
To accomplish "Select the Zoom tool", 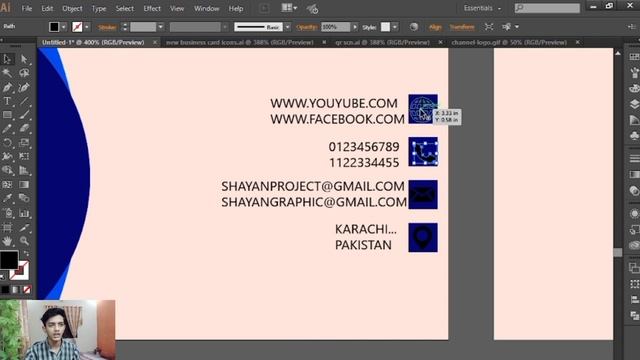I will pos(24,241).
